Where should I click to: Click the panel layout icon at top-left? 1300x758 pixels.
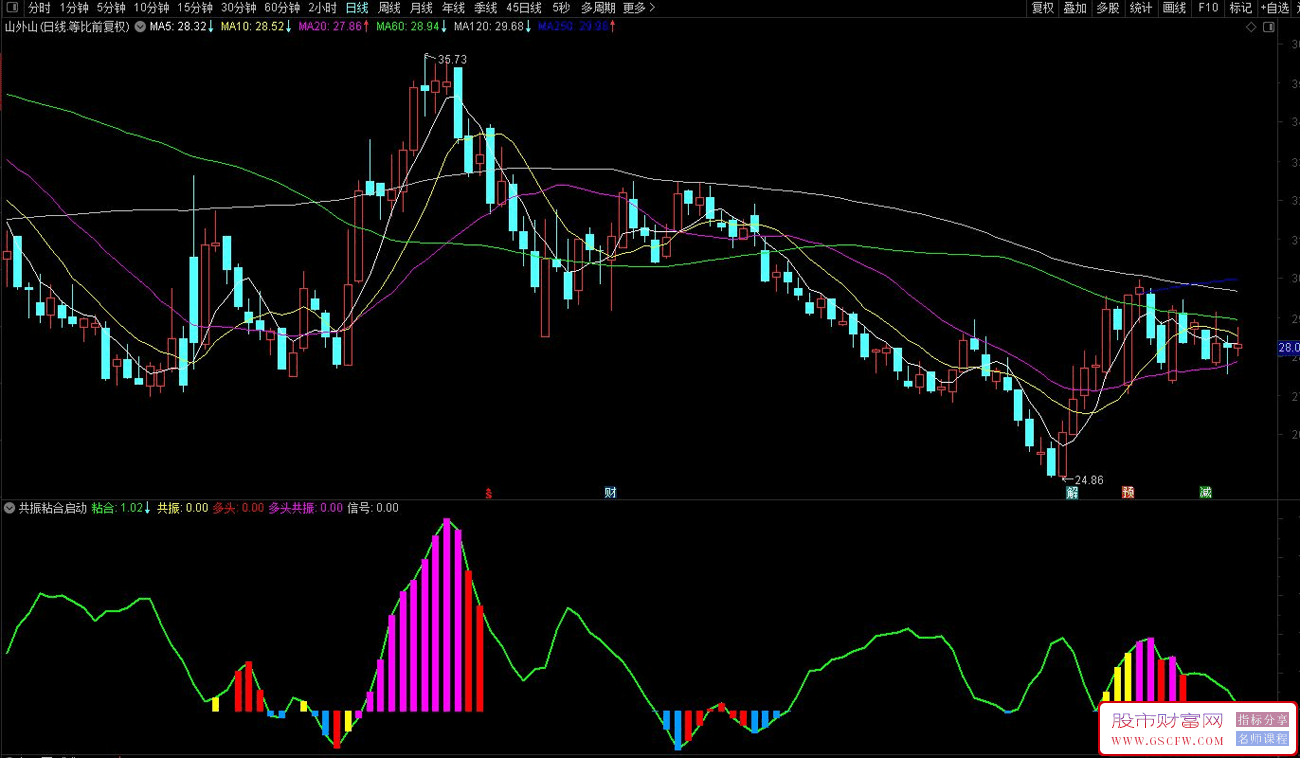tap(13, 7)
